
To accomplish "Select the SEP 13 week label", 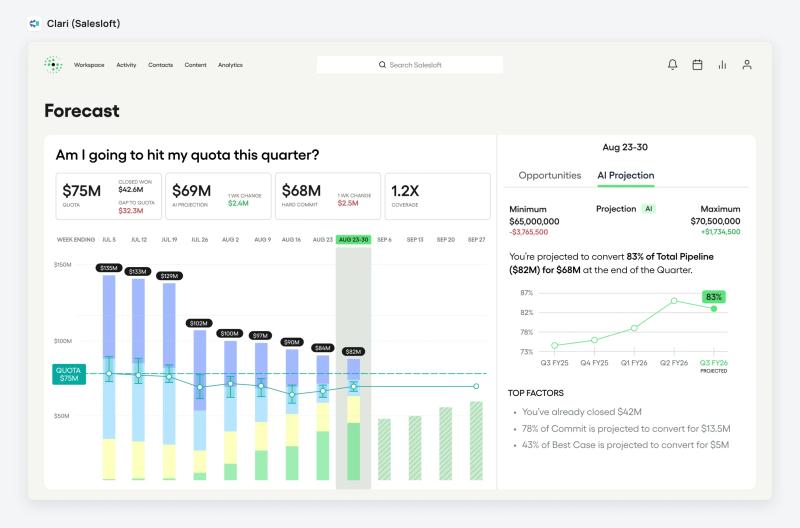I will click(x=415, y=240).
